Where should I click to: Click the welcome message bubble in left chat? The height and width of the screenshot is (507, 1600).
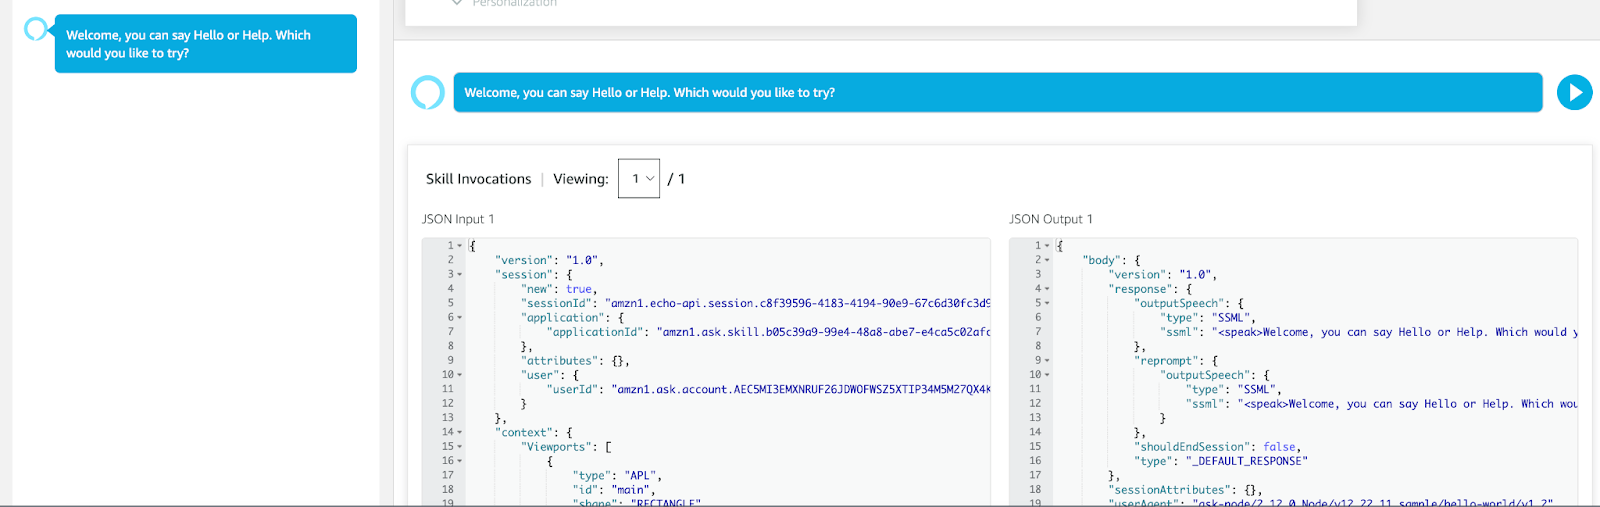pos(205,44)
